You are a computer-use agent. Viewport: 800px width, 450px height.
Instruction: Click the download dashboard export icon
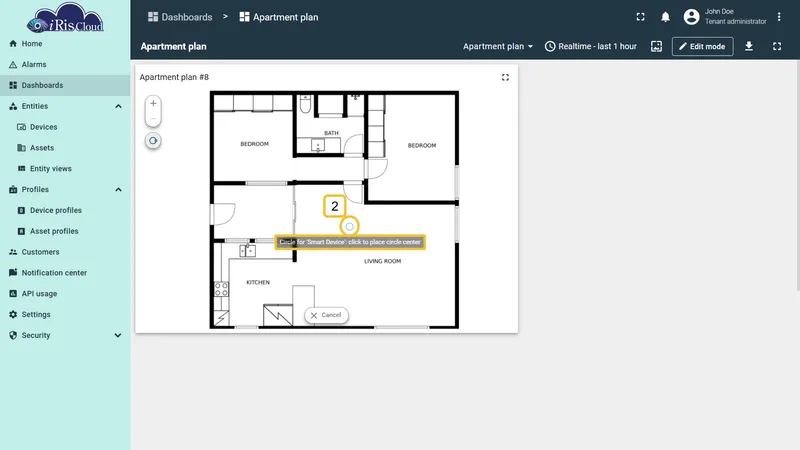tap(749, 46)
